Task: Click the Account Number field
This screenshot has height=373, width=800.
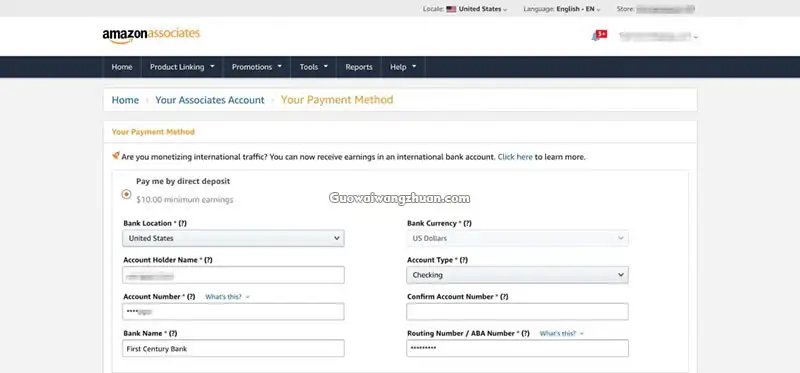Action: pos(233,312)
